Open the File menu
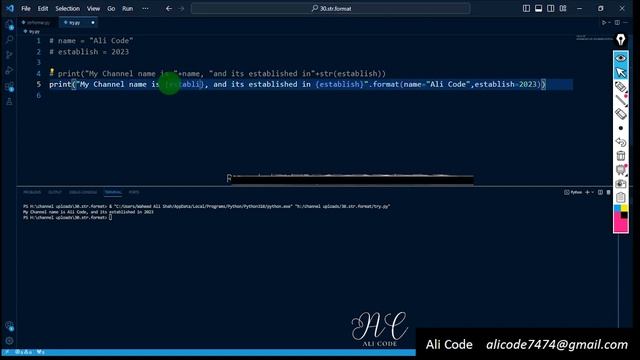 [x=26, y=8]
